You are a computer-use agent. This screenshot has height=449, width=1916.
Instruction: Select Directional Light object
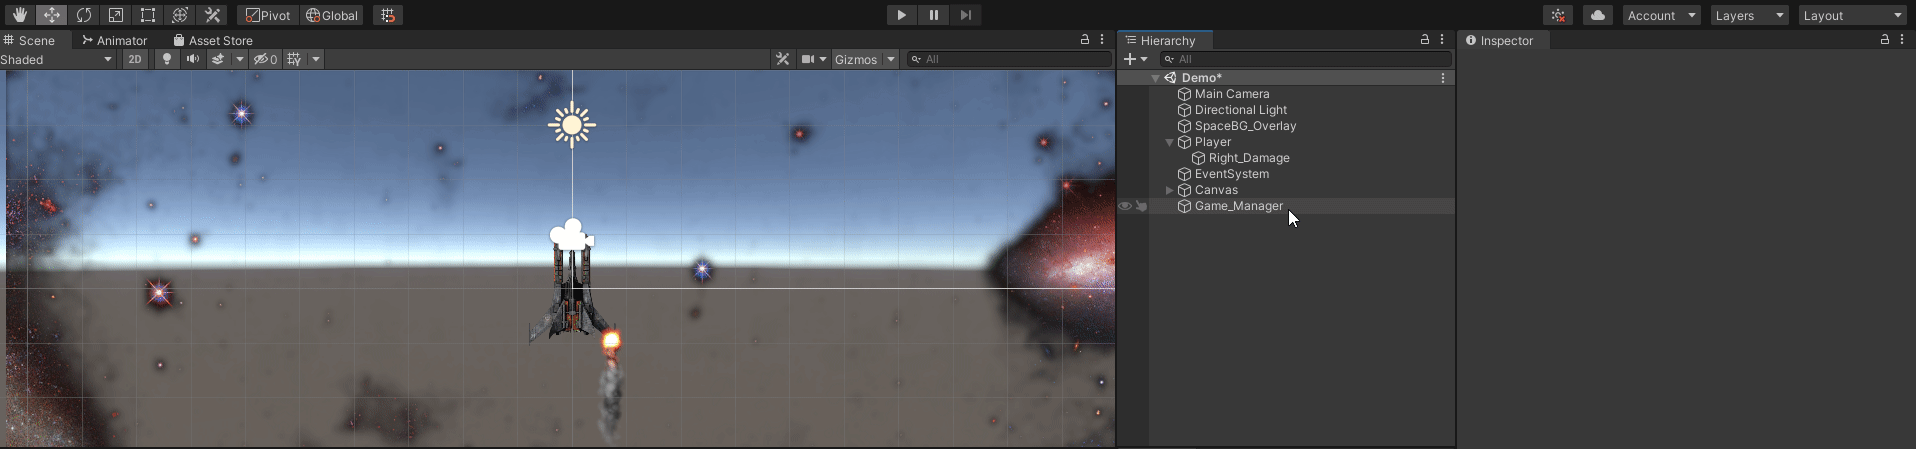pyautogui.click(x=1240, y=110)
